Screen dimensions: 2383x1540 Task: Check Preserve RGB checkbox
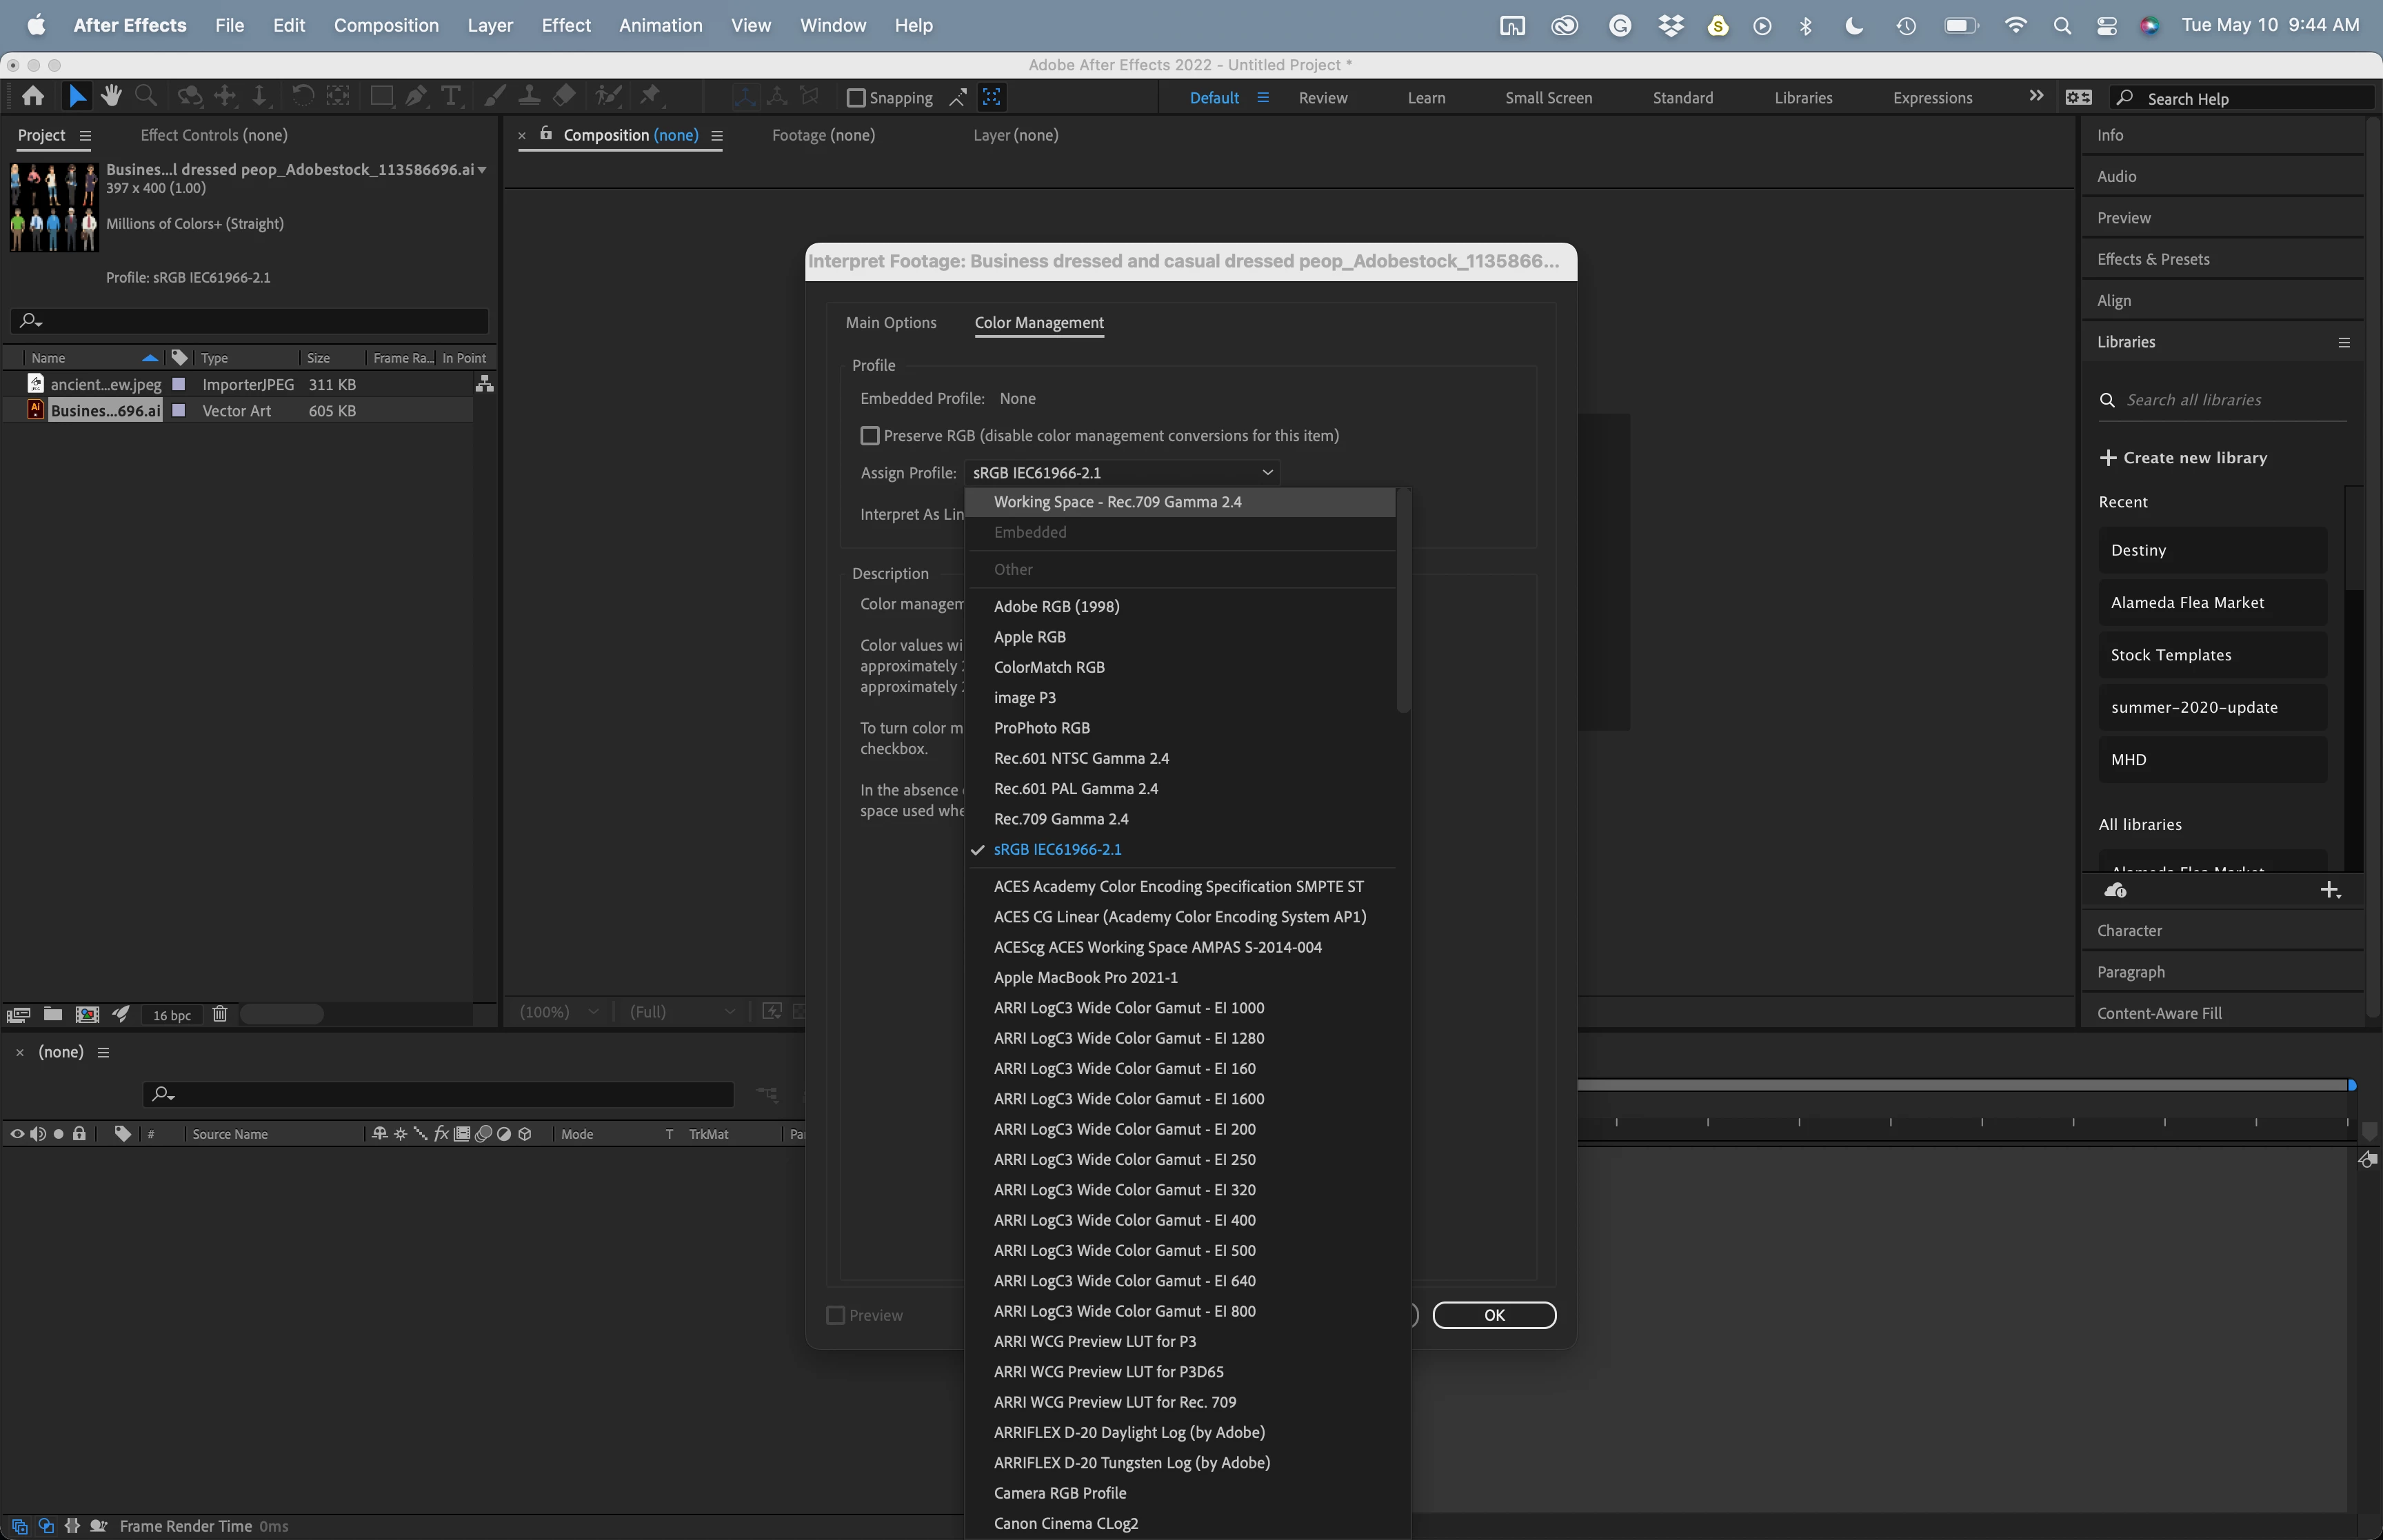870,436
